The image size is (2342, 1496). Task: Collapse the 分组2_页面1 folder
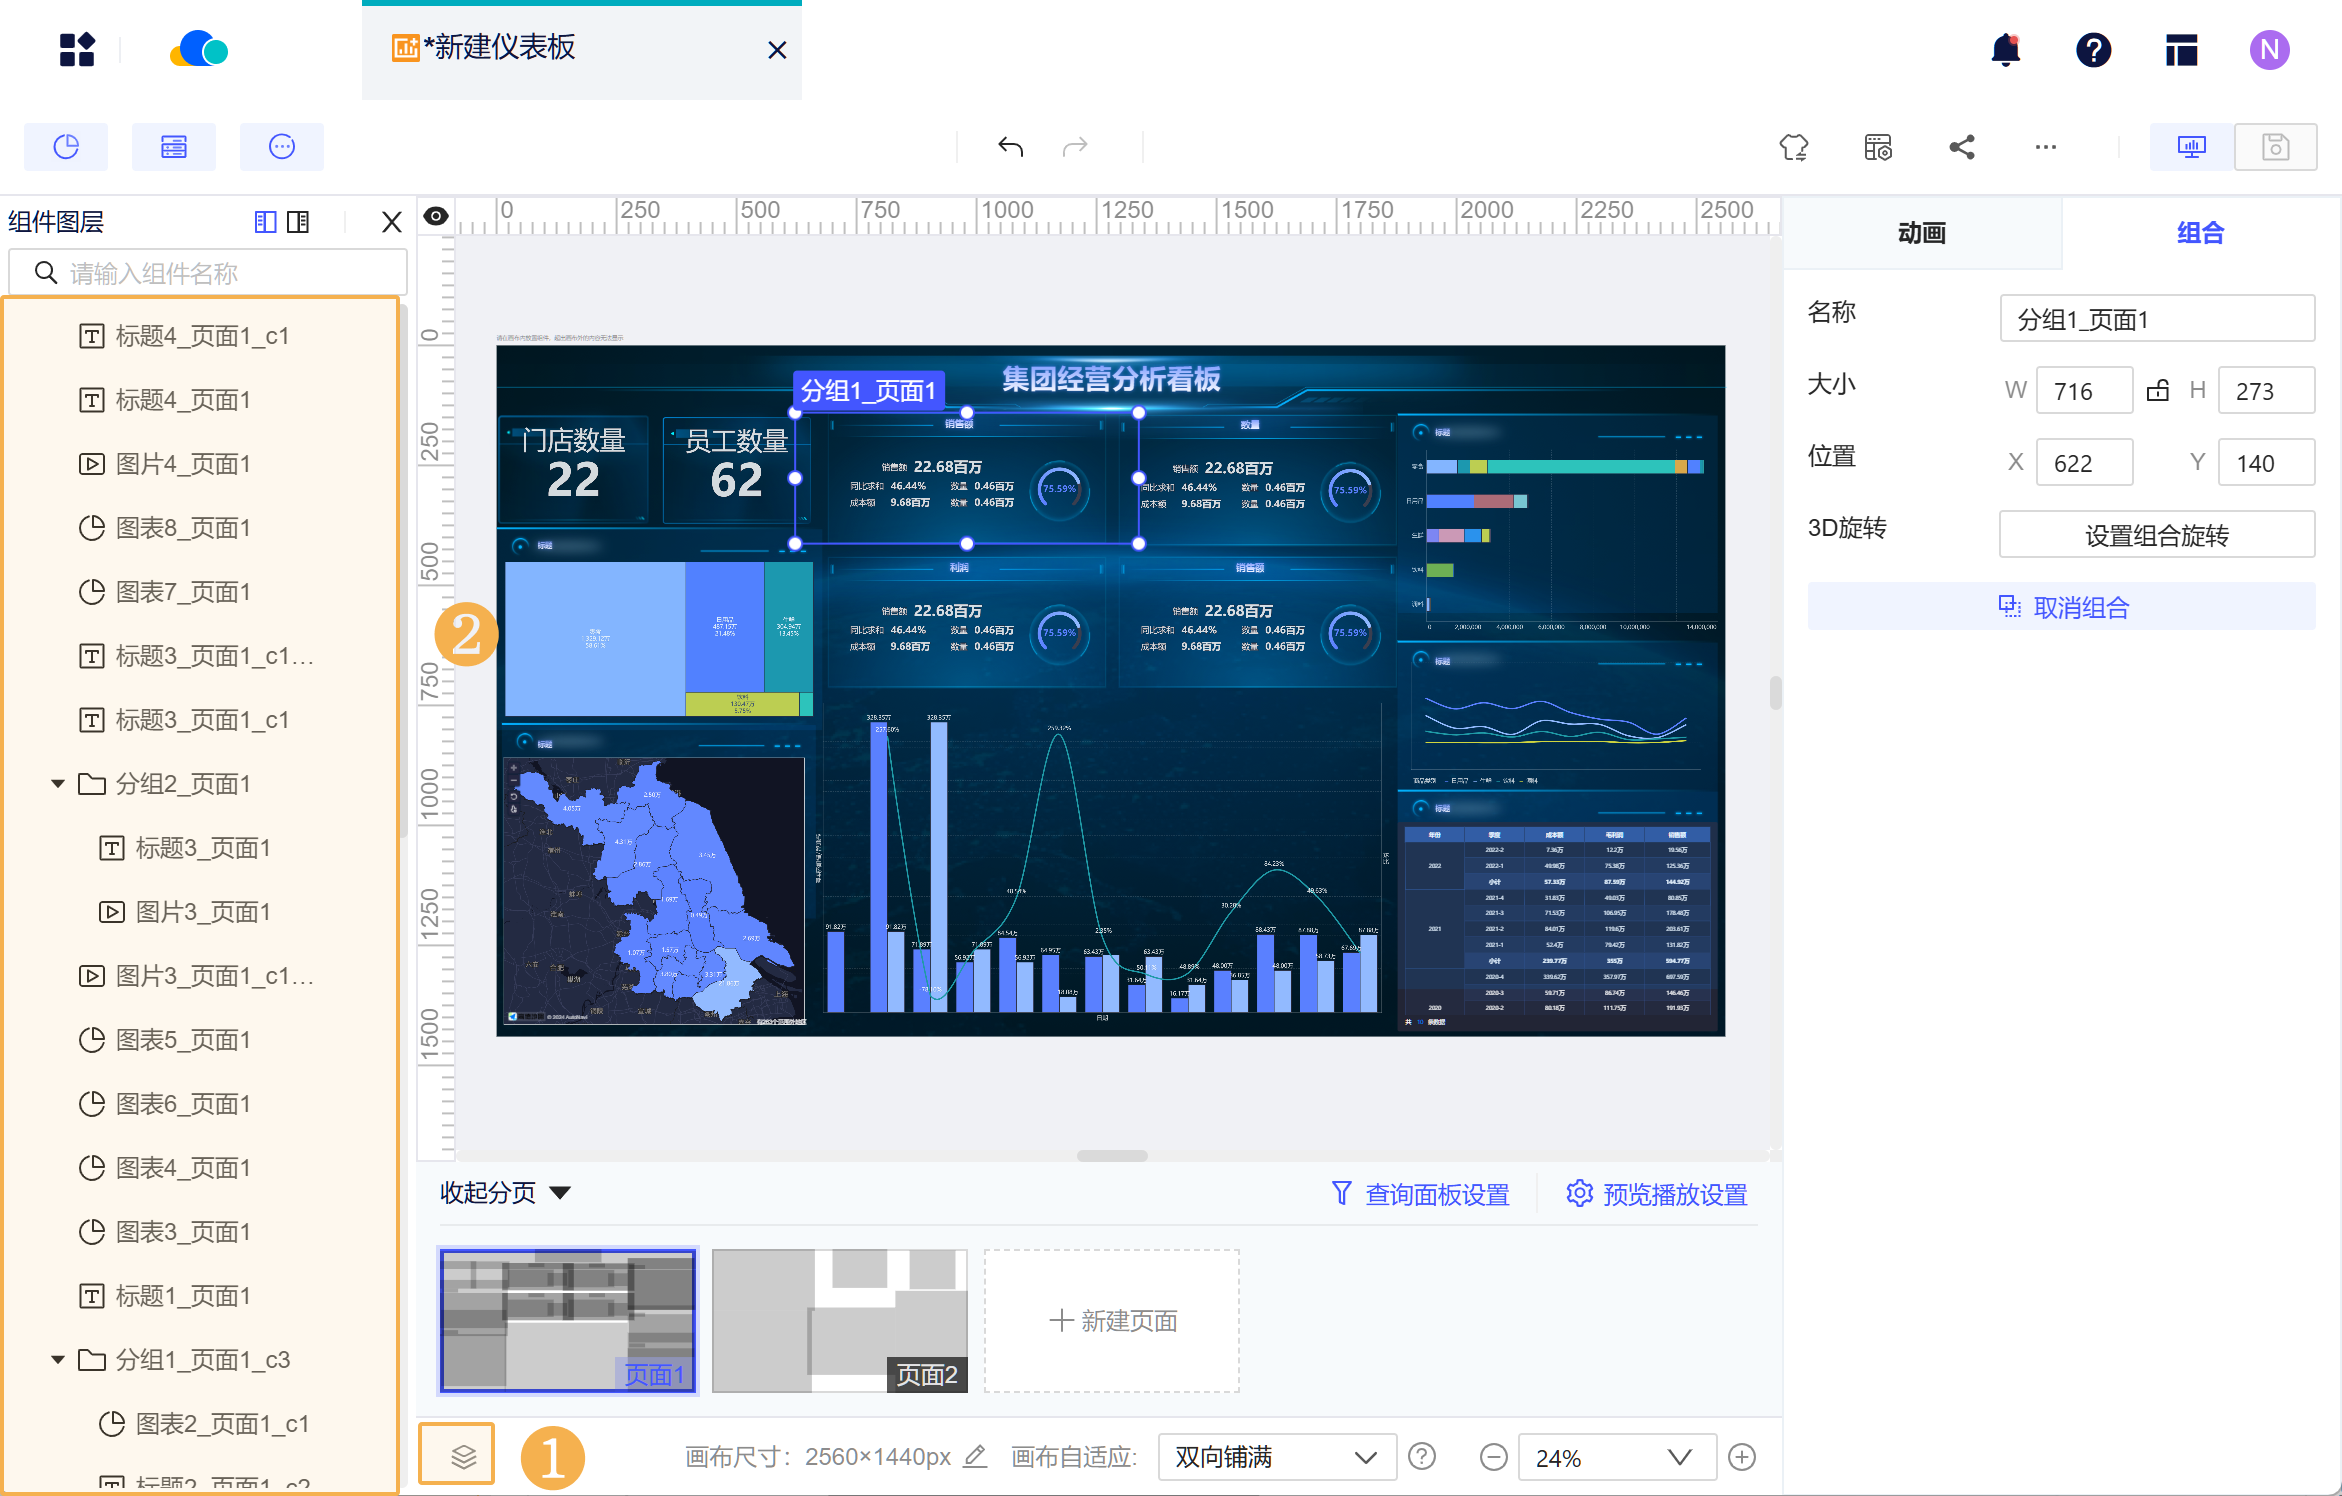(x=58, y=783)
